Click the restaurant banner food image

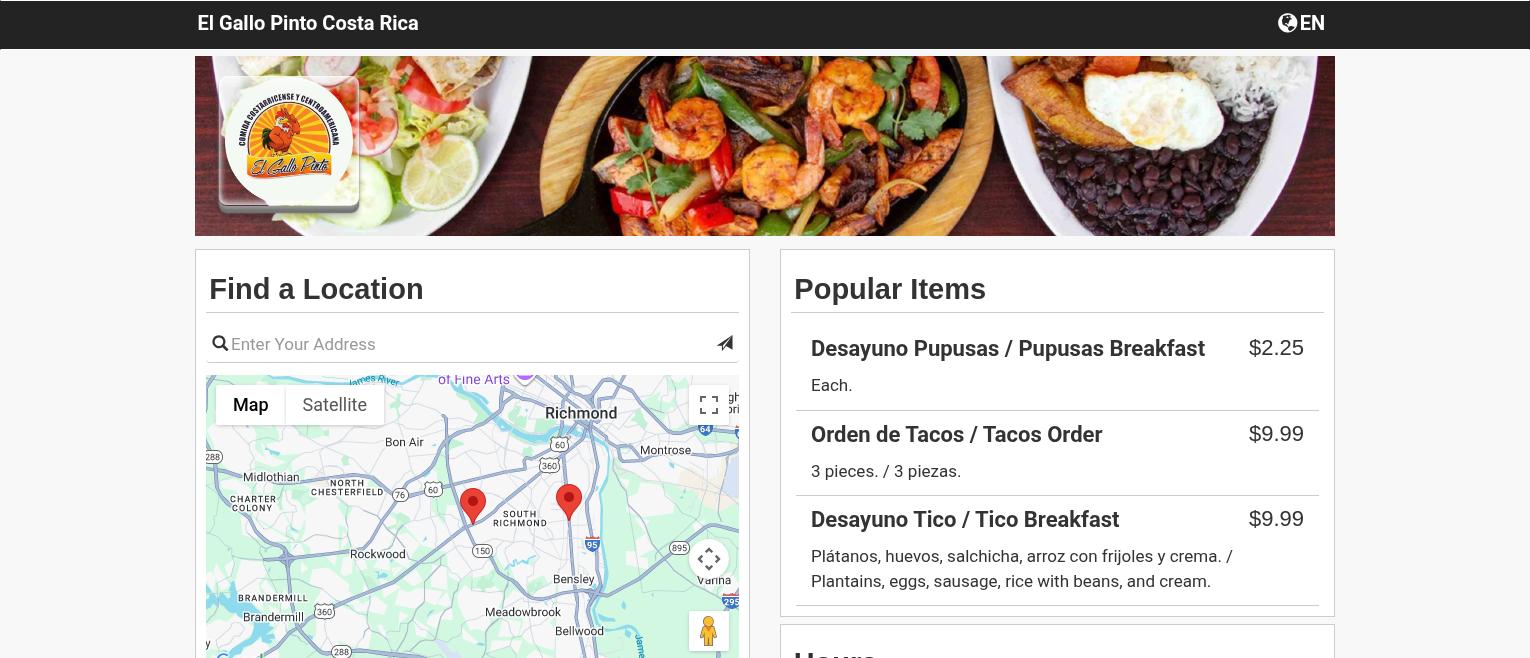coord(765,146)
